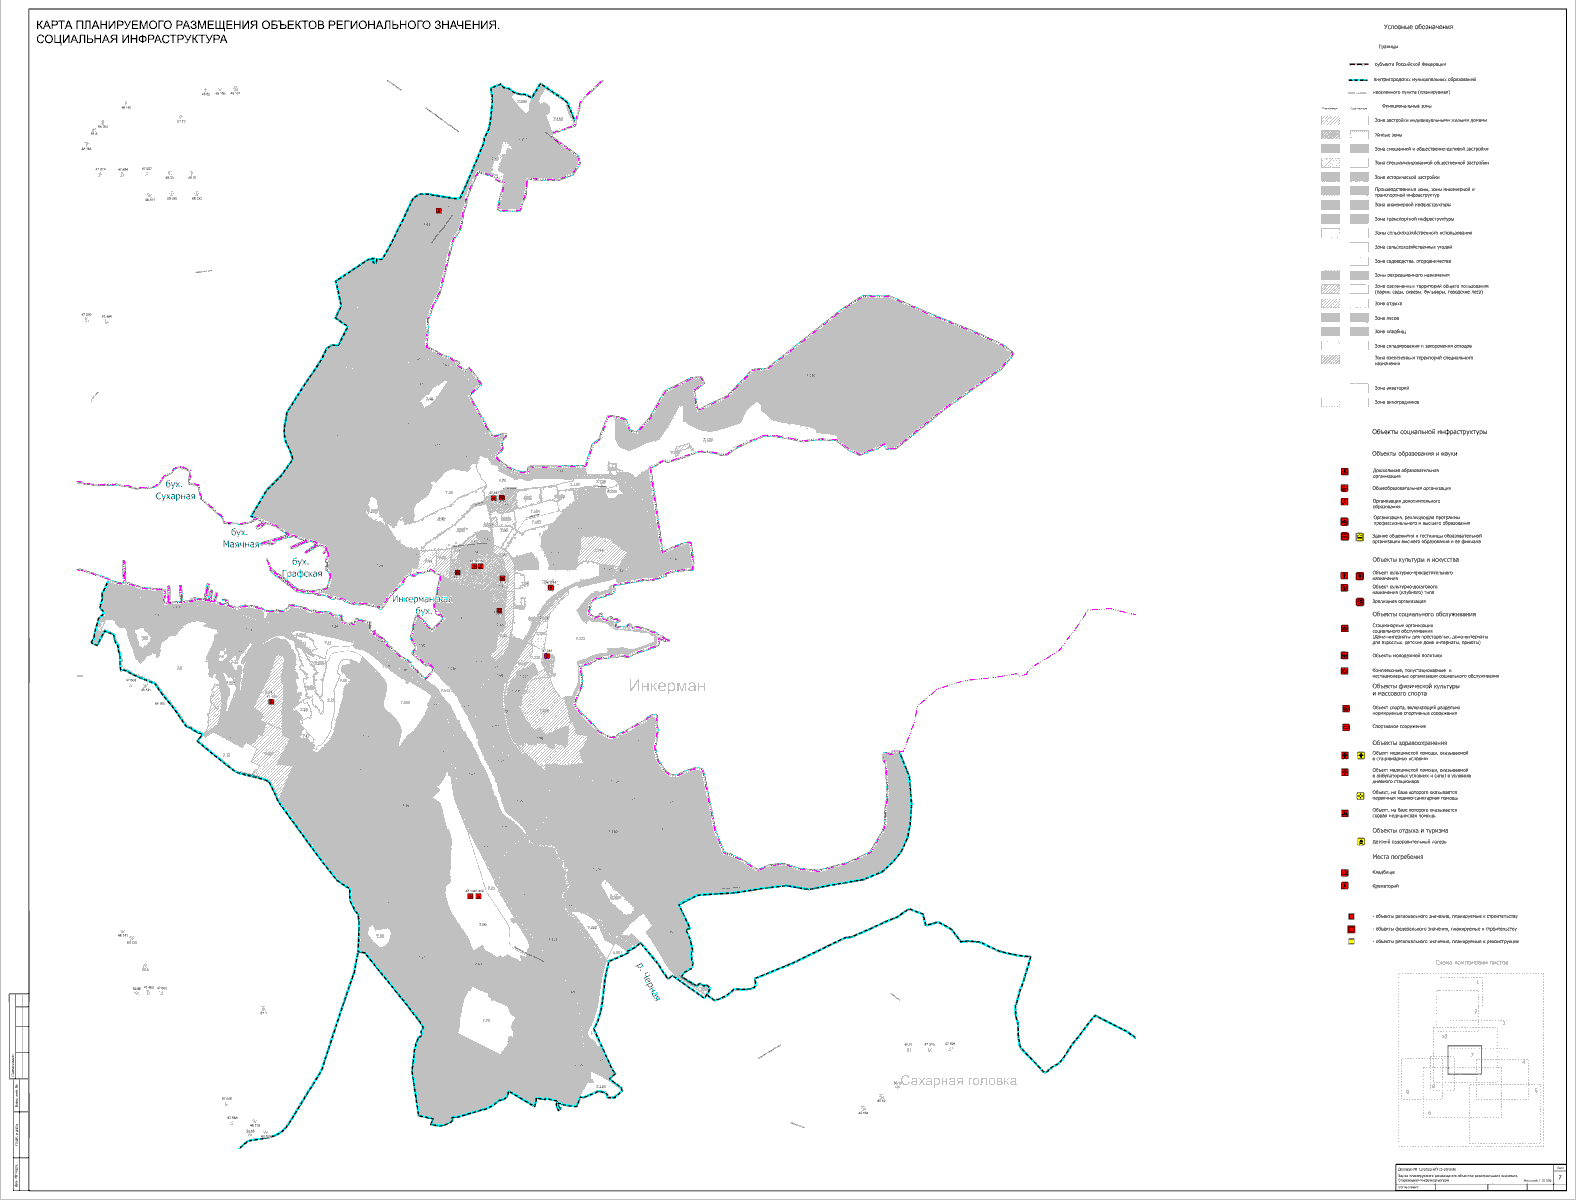Viewport: 1576px width, 1200px height.
Task: Click the gray forest zone swatch
Action: pyautogui.click(x=1330, y=318)
